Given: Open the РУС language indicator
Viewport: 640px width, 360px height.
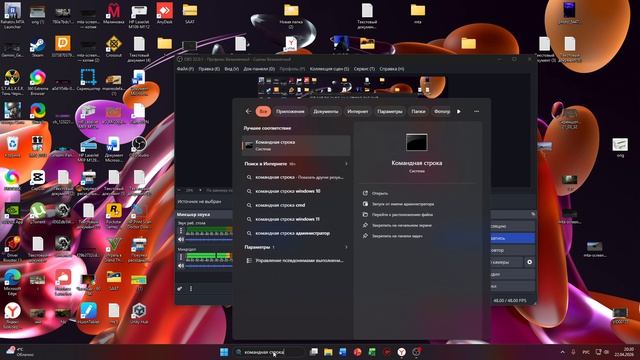Looking at the screenshot, I should [586, 352].
